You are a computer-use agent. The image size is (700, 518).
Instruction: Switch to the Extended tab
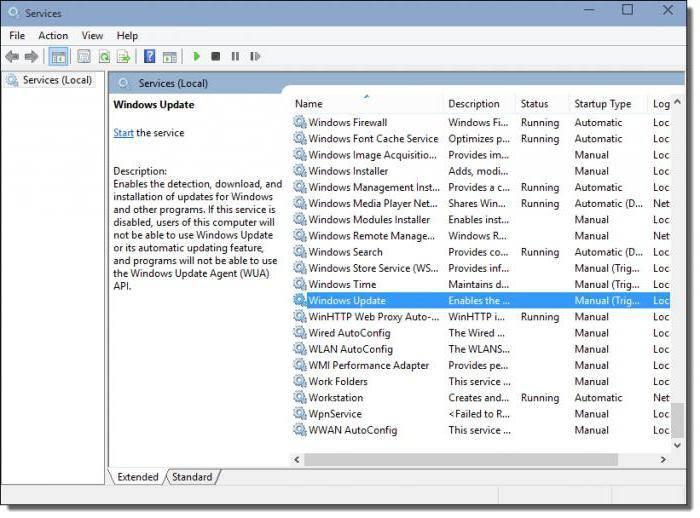point(138,477)
